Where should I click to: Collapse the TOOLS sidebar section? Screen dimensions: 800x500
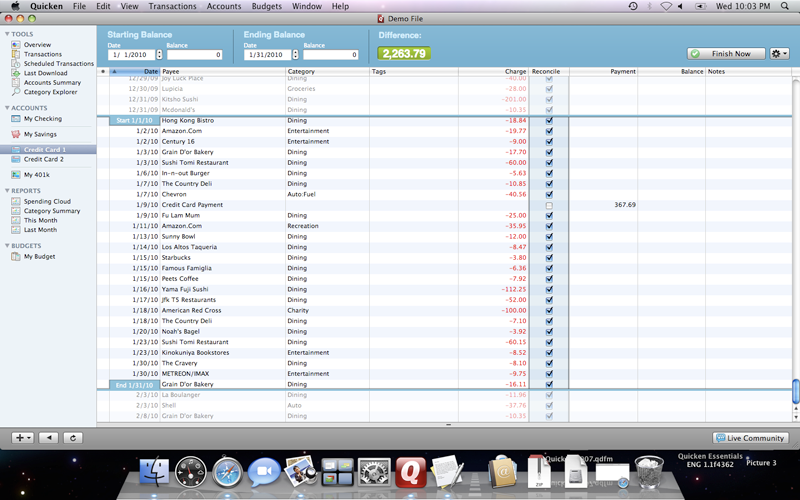[7, 34]
